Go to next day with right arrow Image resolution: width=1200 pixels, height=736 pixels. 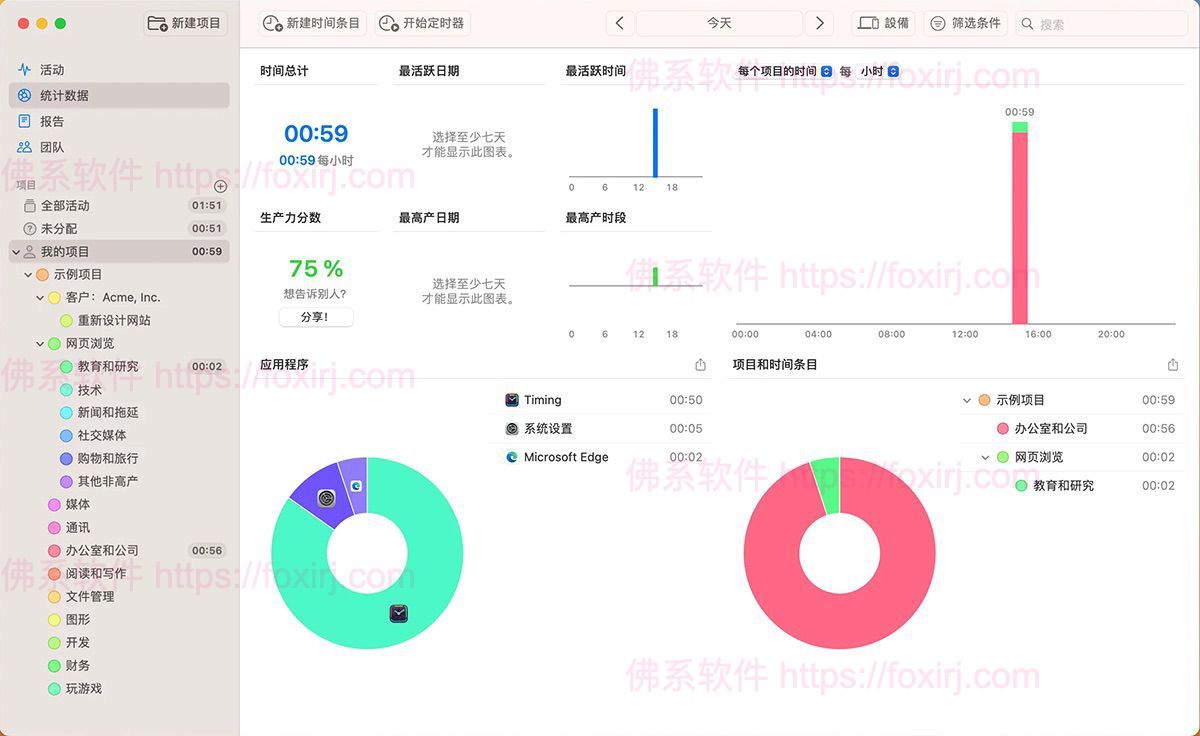820,23
